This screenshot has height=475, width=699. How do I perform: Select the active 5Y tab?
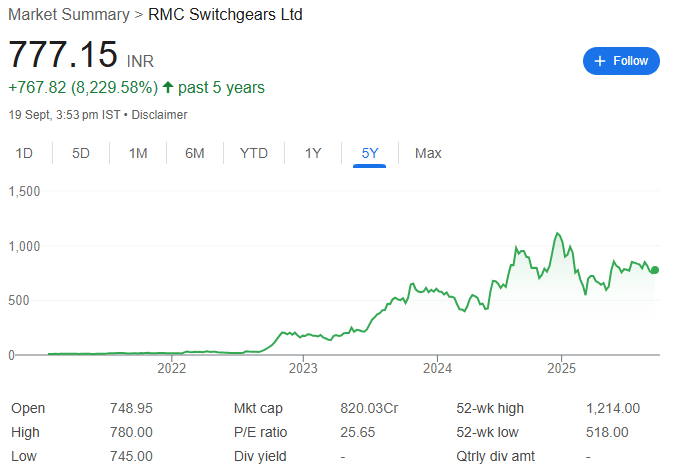[x=370, y=153]
